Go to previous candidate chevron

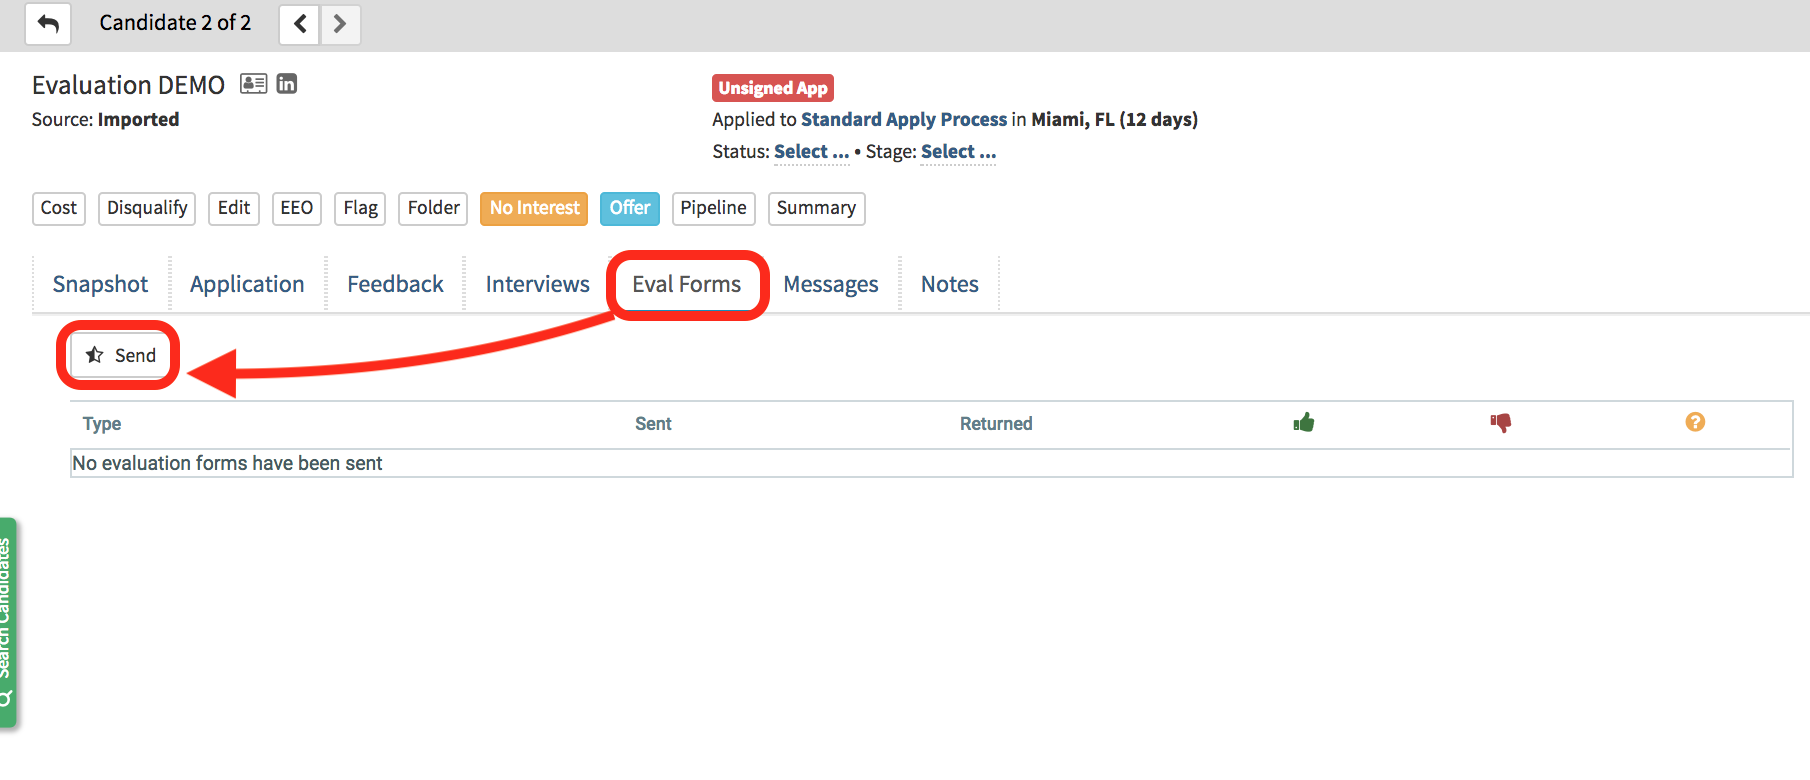(x=299, y=24)
